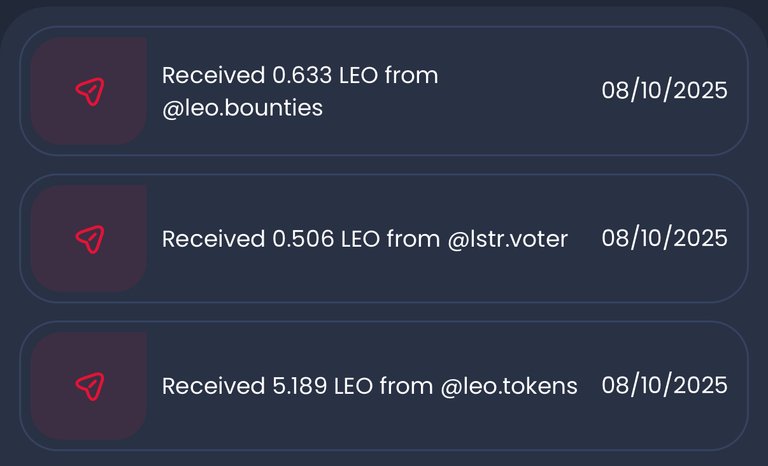Select the date of the 5.189 LEO transaction
768x466 pixels.
click(665, 386)
